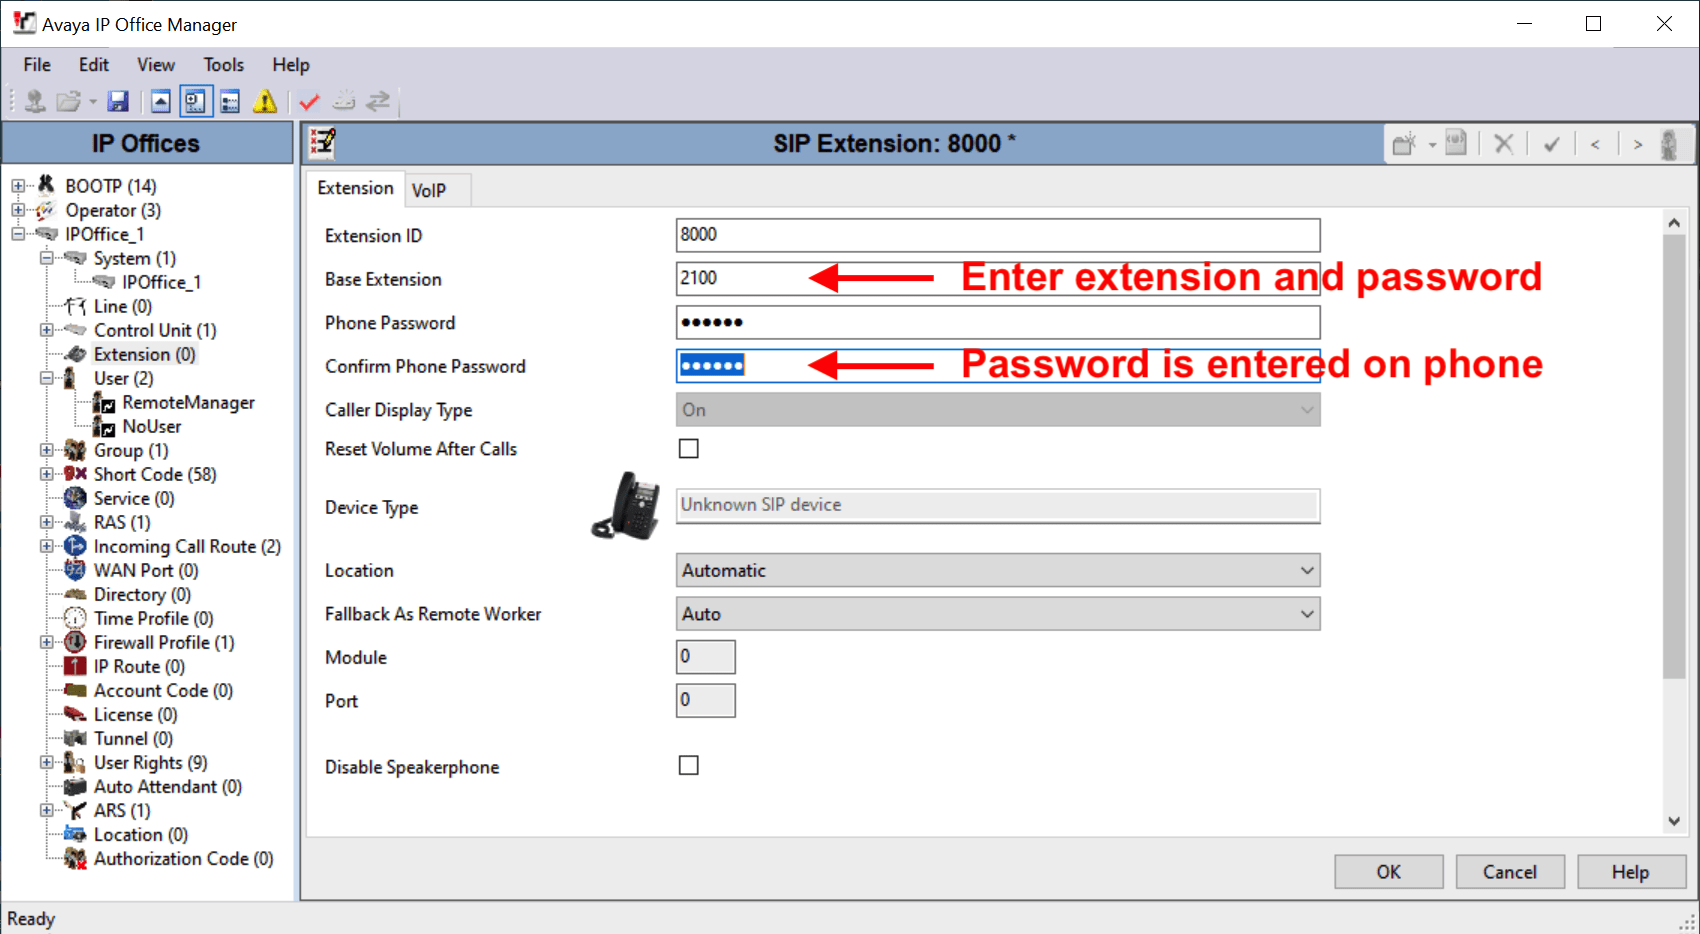1700x934 pixels.
Task: Click the connect-to arrows toolbar icon
Action: [x=378, y=101]
